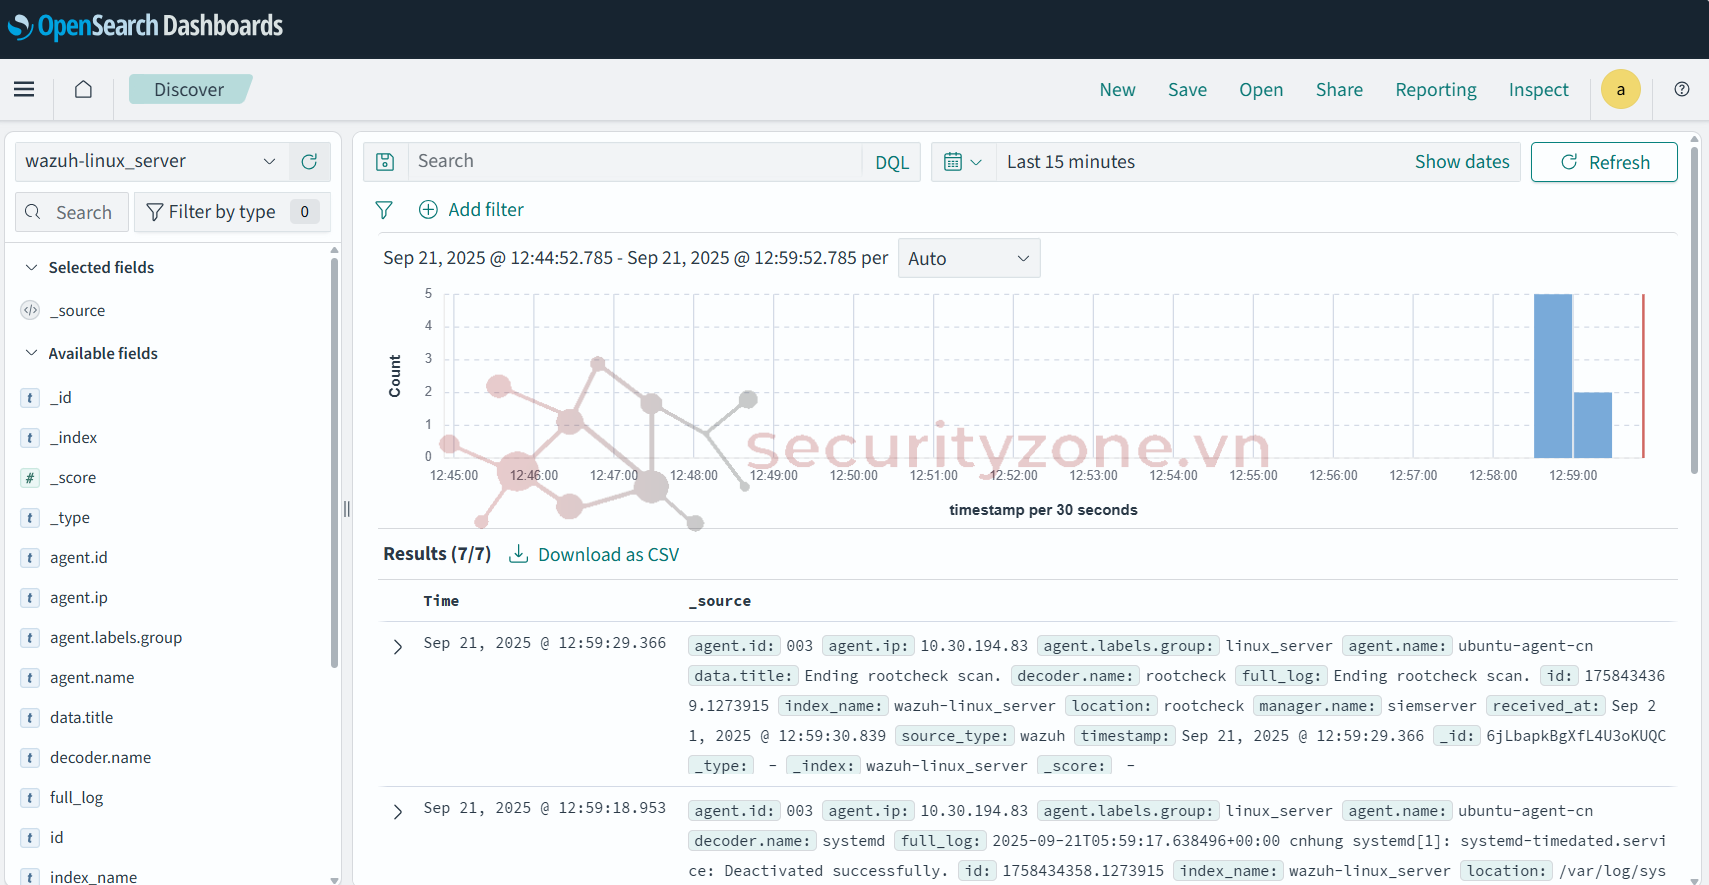Click the help question mark icon

tap(1682, 90)
